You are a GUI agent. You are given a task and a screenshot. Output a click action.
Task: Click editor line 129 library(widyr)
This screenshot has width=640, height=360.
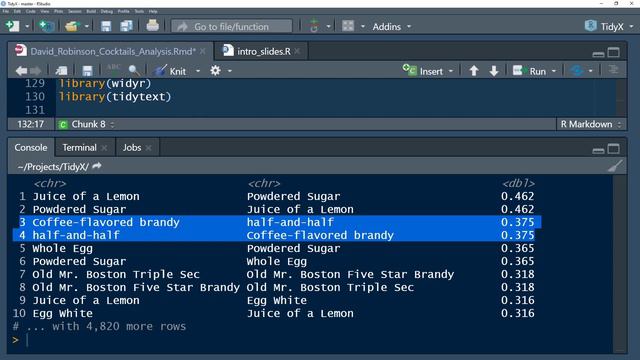[x=105, y=83]
